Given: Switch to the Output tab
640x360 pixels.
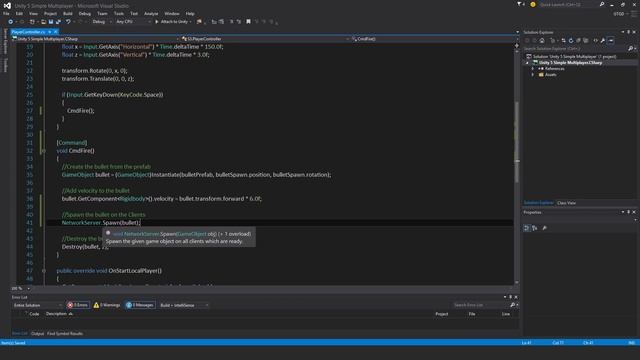Looking at the screenshot, I should 37,333.
